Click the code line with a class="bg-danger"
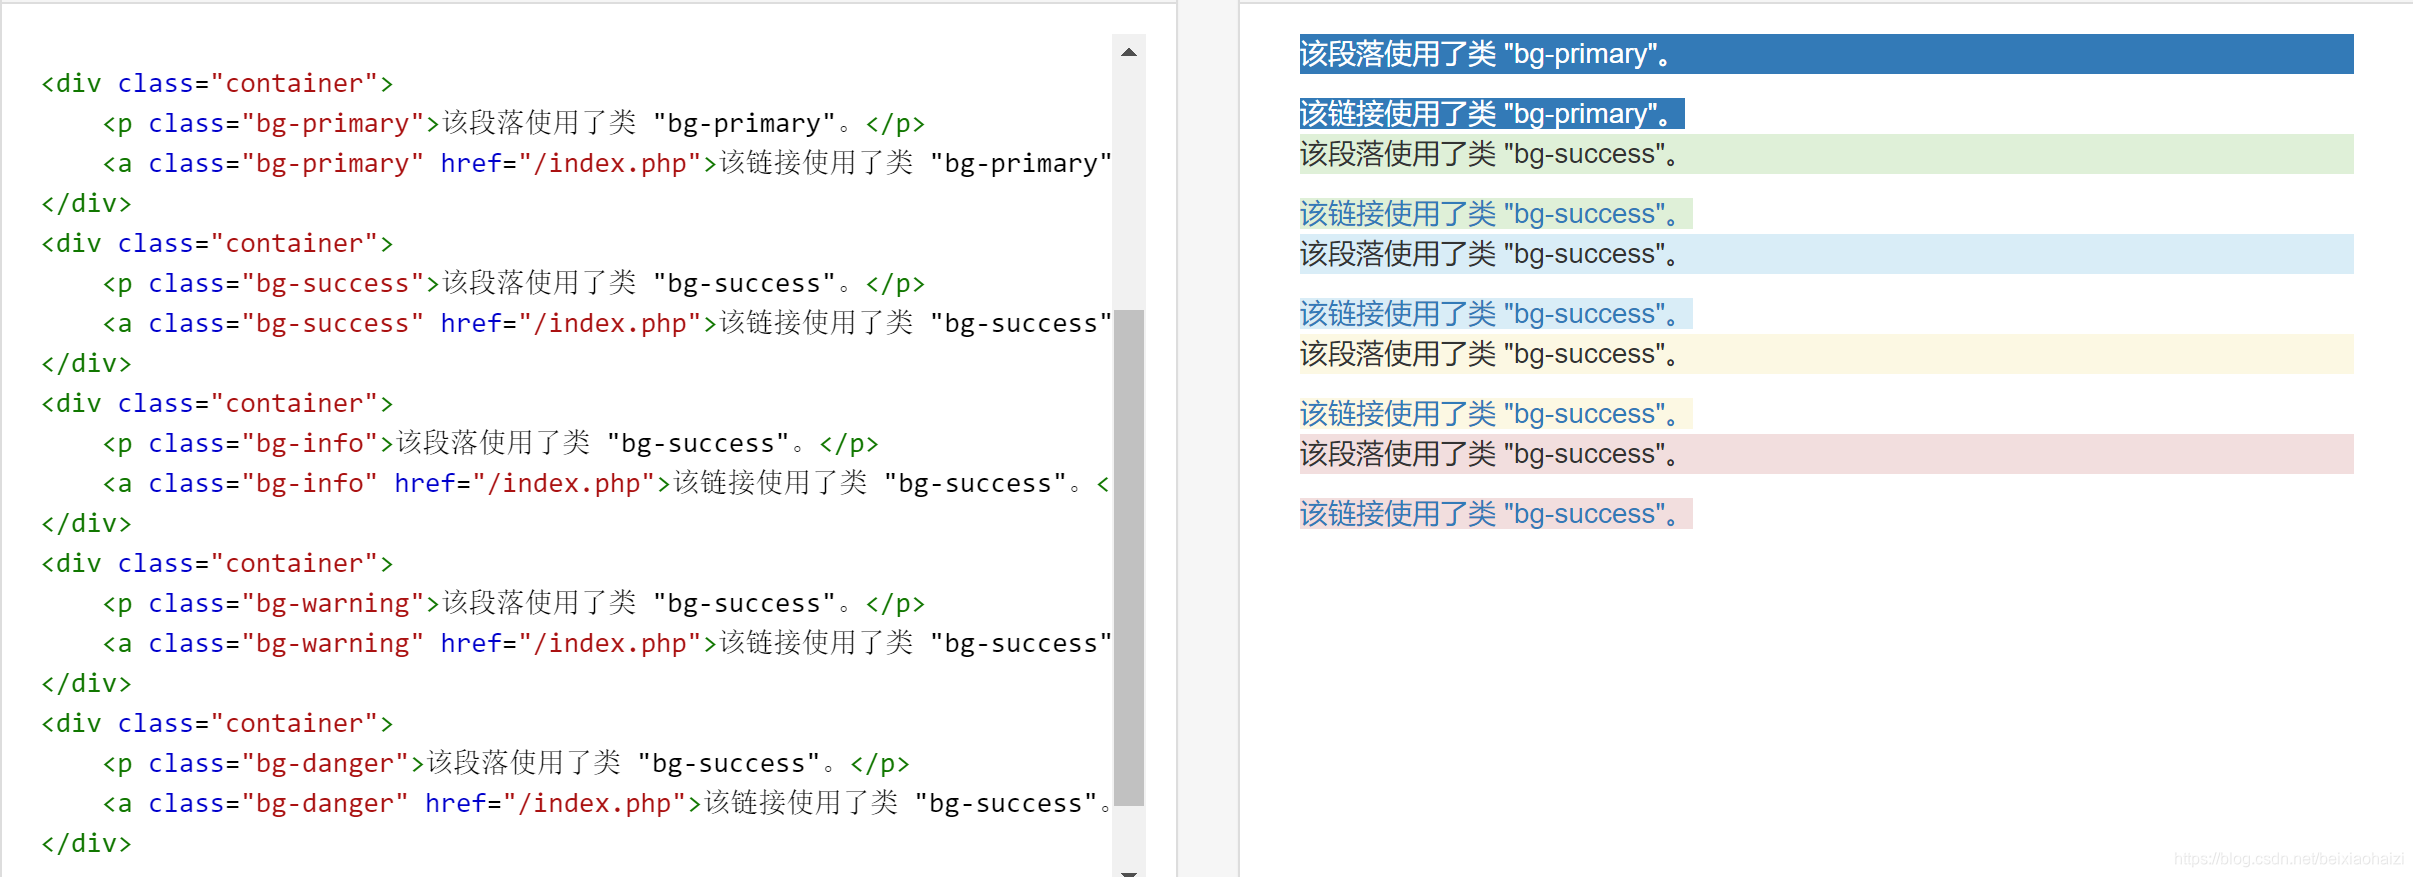Viewport: 2413px width, 877px height. point(607,803)
